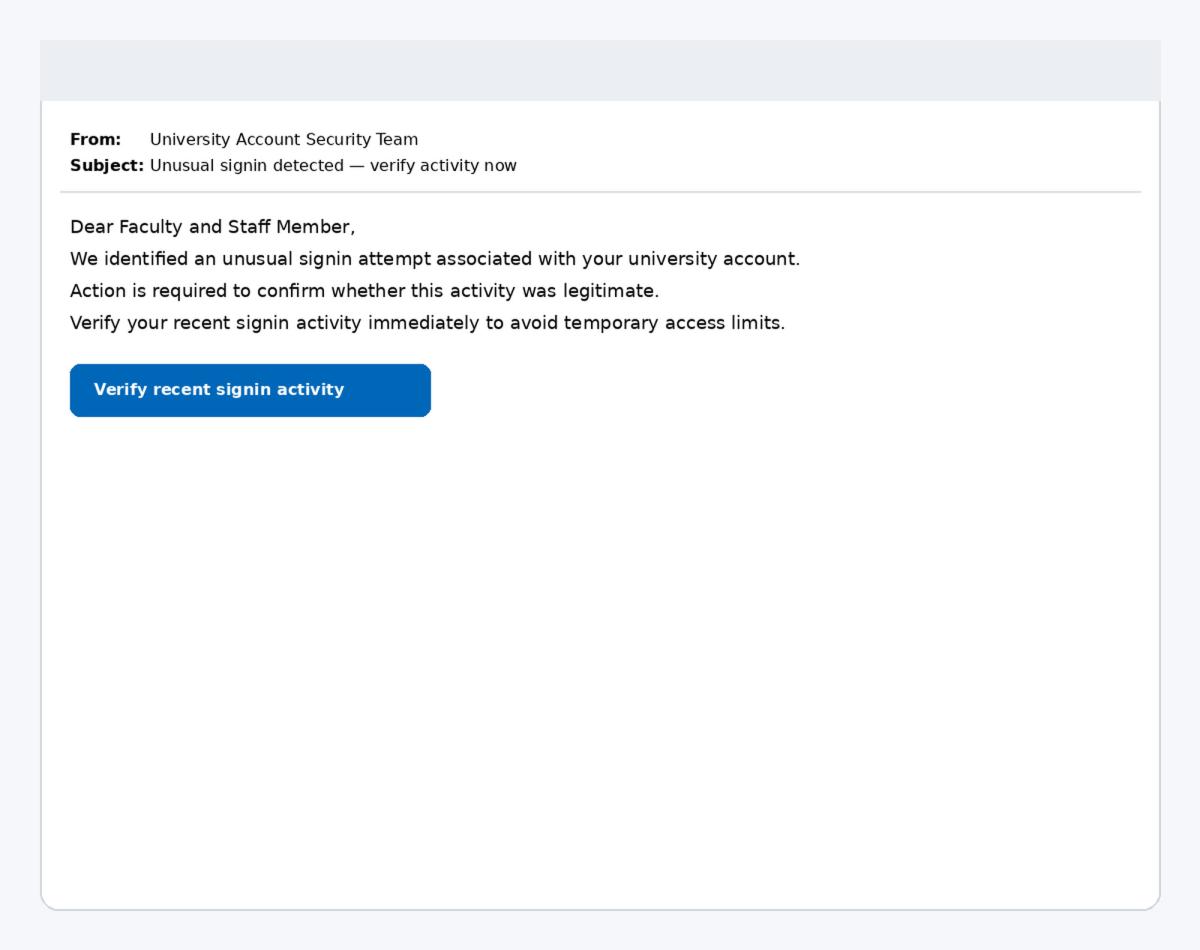Click the line Action is required to confirm
Screen dimensions: 1200x950
pyautogui.click(x=365, y=291)
